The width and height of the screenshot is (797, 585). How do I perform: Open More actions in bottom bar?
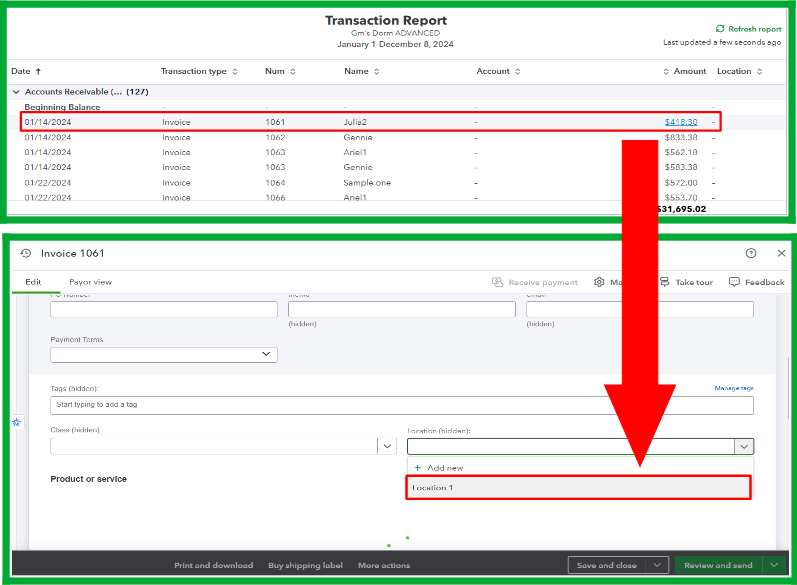pyautogui.click(x=384, y=565)
